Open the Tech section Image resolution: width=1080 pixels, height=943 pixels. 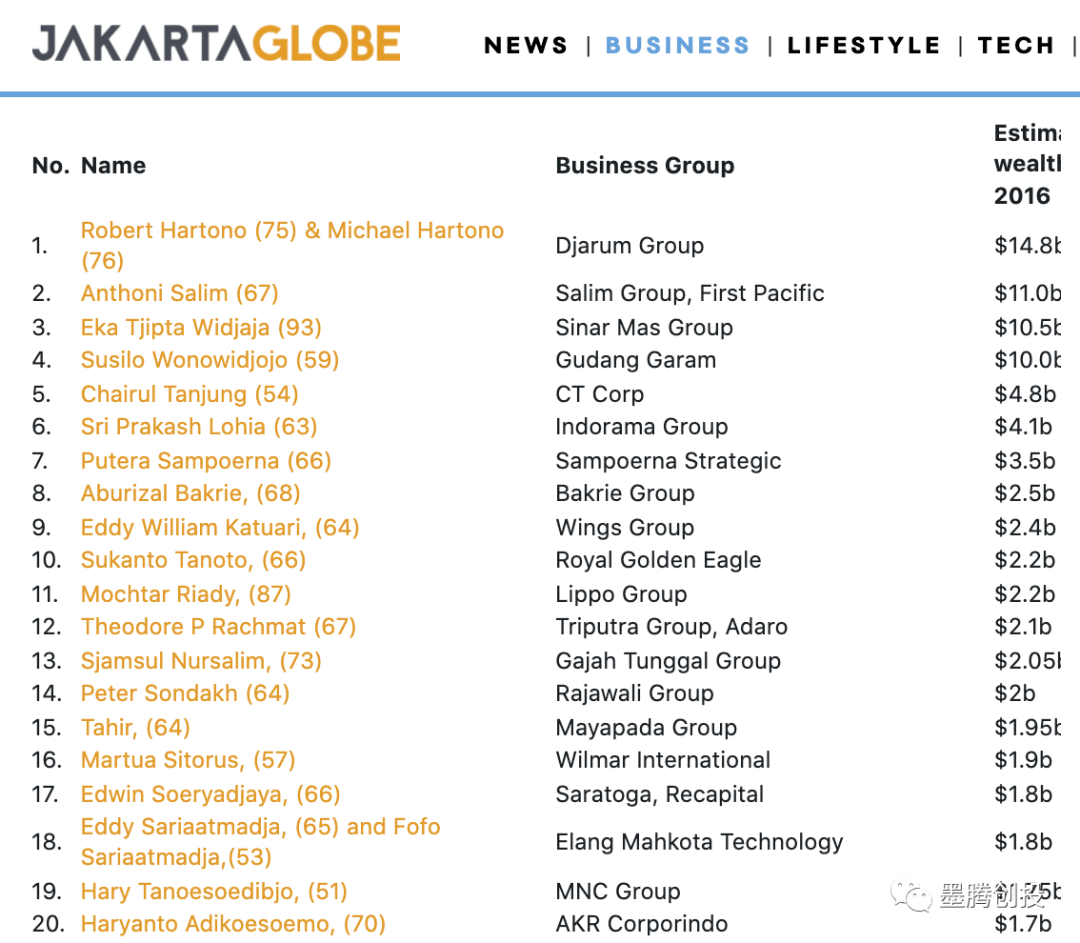[x=1016, y=46]
